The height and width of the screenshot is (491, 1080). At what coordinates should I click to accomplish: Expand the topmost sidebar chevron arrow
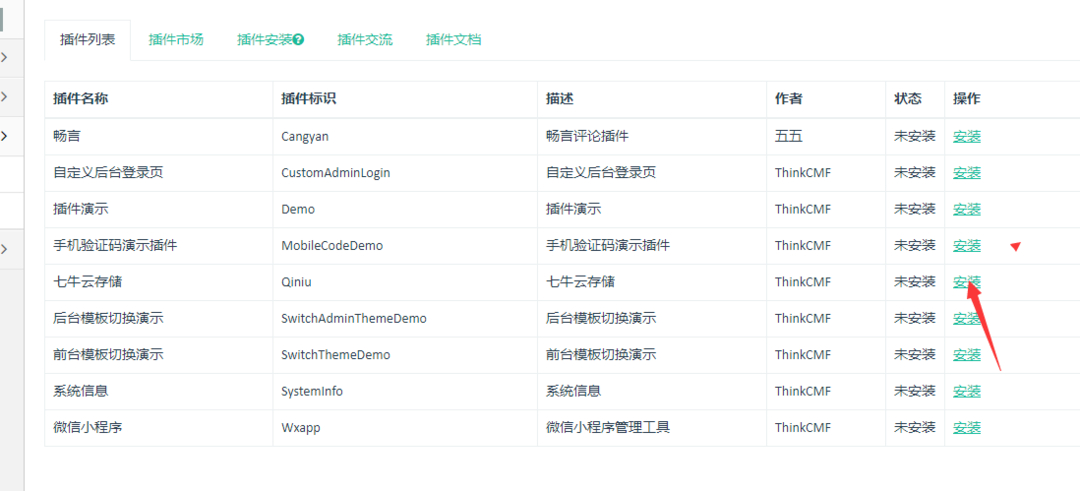[4, 57]
